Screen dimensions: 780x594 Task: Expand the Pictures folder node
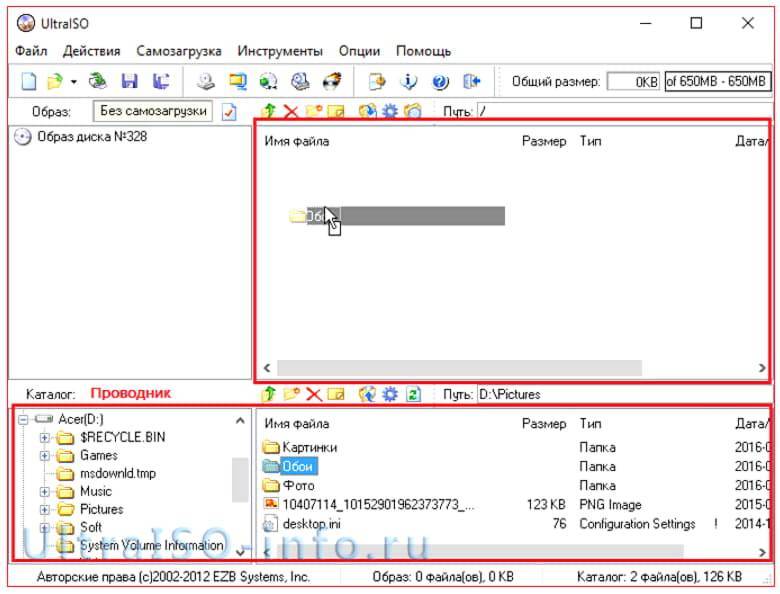coord(45,510)
